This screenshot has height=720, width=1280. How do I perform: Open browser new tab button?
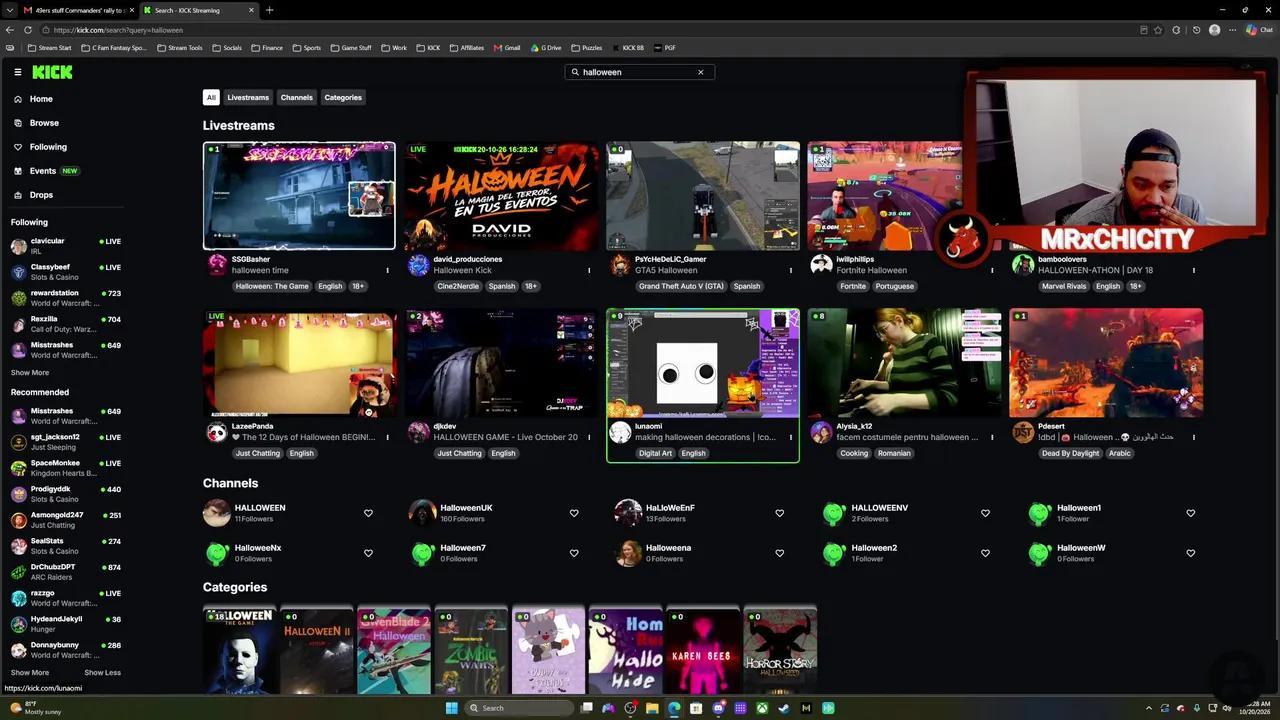(x=269, y=10)
